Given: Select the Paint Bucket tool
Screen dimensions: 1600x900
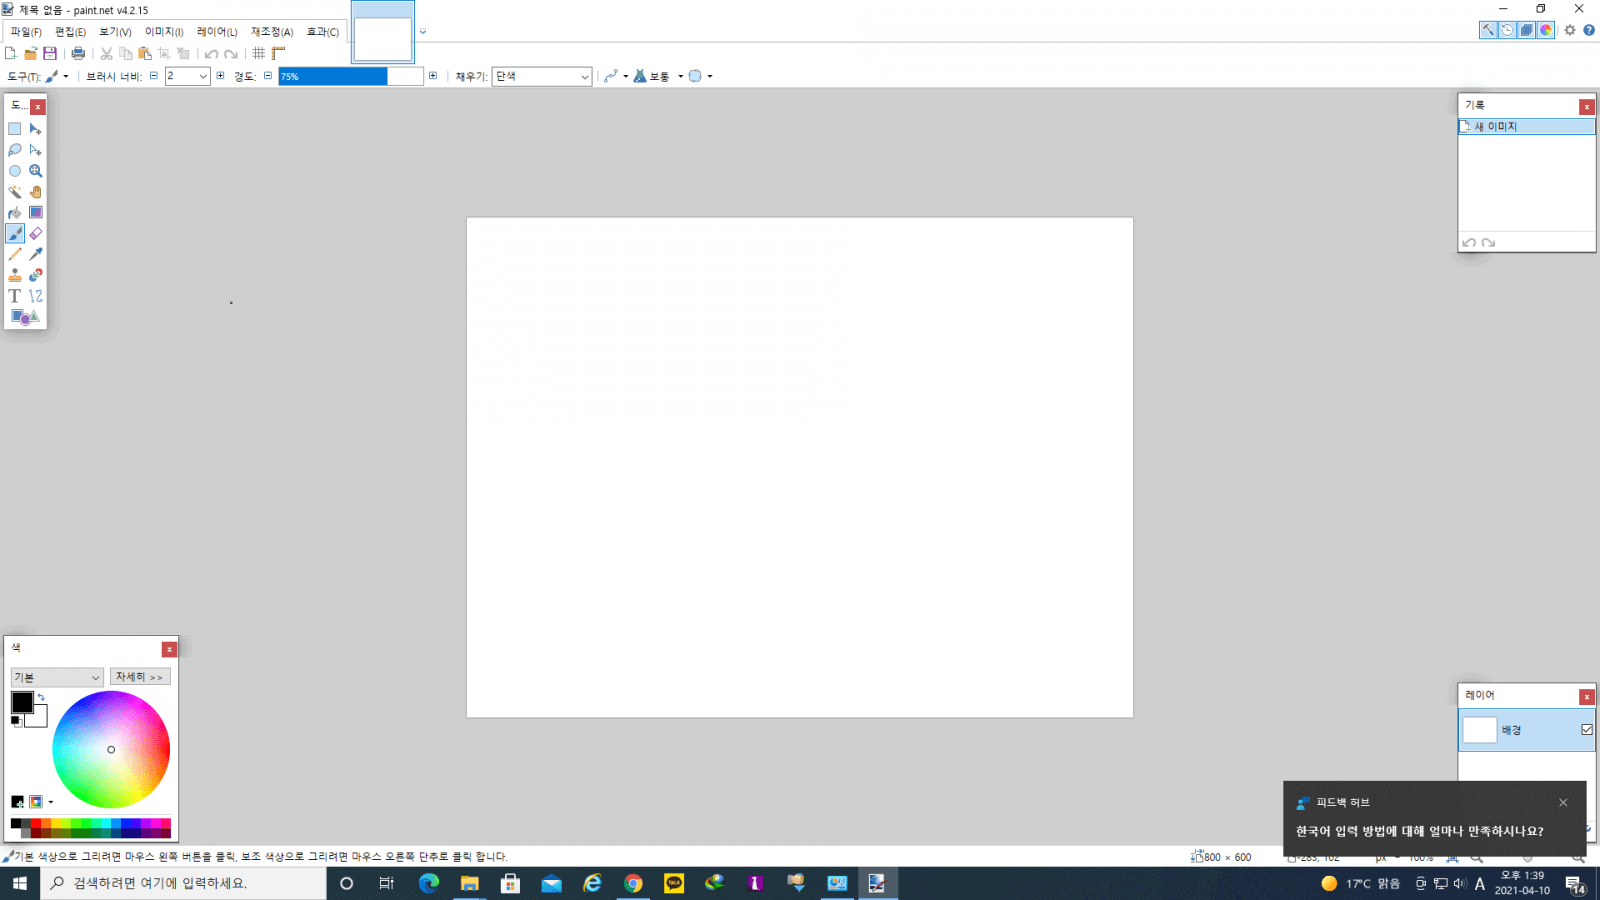Looking at the screenshot, I should (x=15, y=213).
